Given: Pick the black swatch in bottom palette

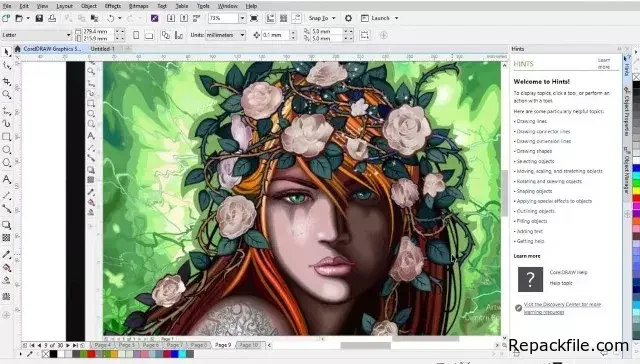Looking at the screenshot, I should pyautogui.click(x=53, y=354).
